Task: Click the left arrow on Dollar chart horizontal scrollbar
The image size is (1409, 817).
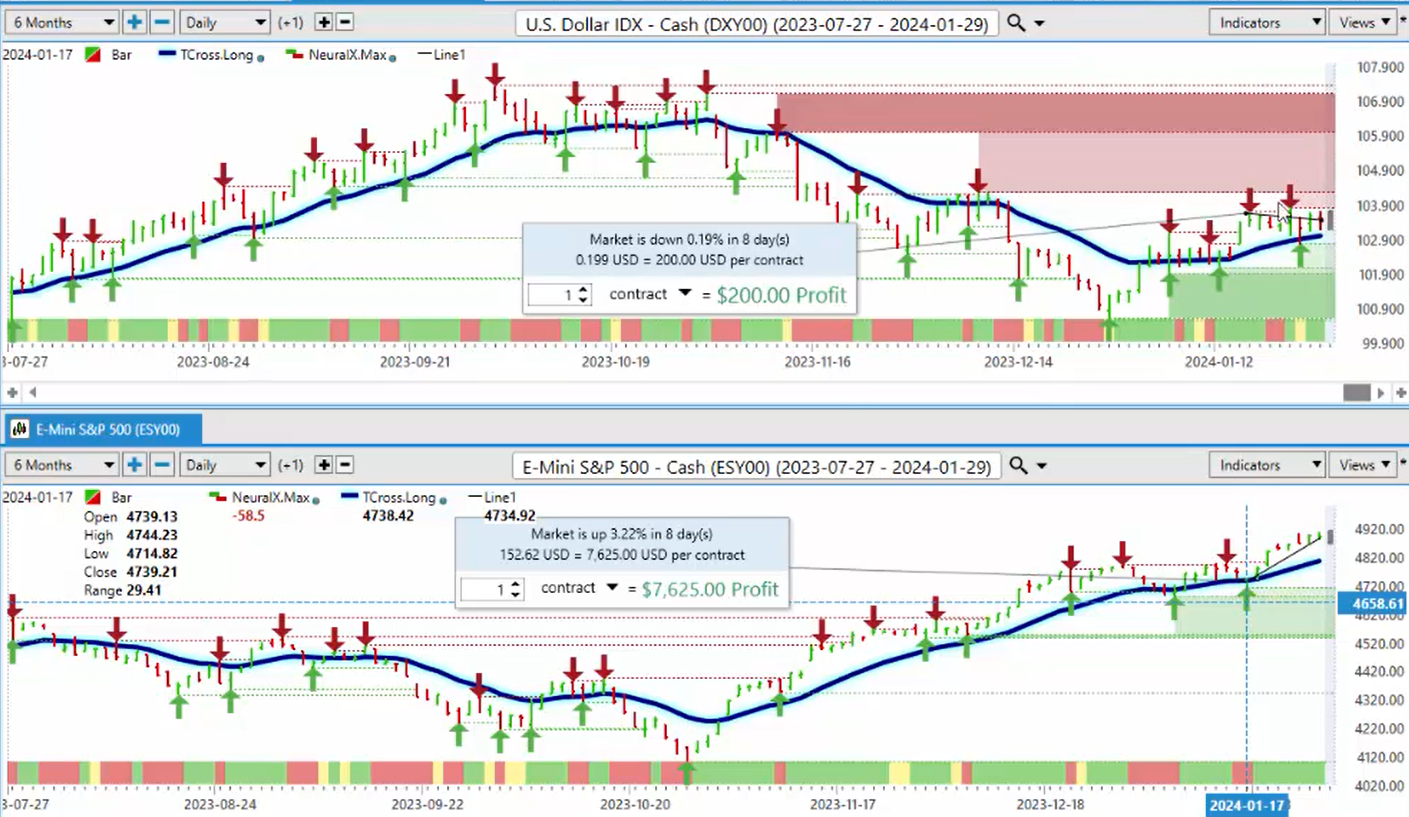Action: 32,393
